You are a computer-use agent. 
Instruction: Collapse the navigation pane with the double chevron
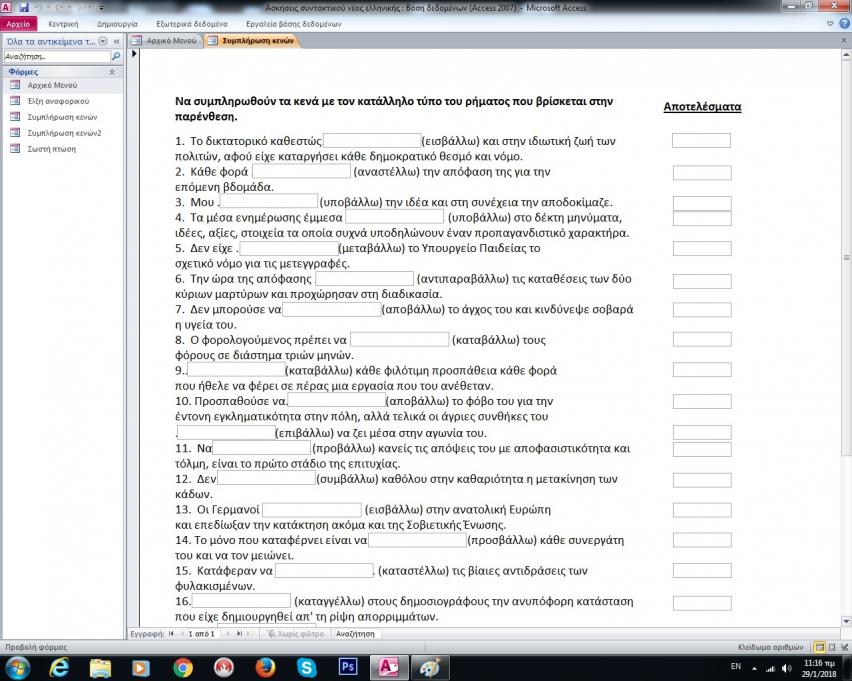[x=116, y=41]
